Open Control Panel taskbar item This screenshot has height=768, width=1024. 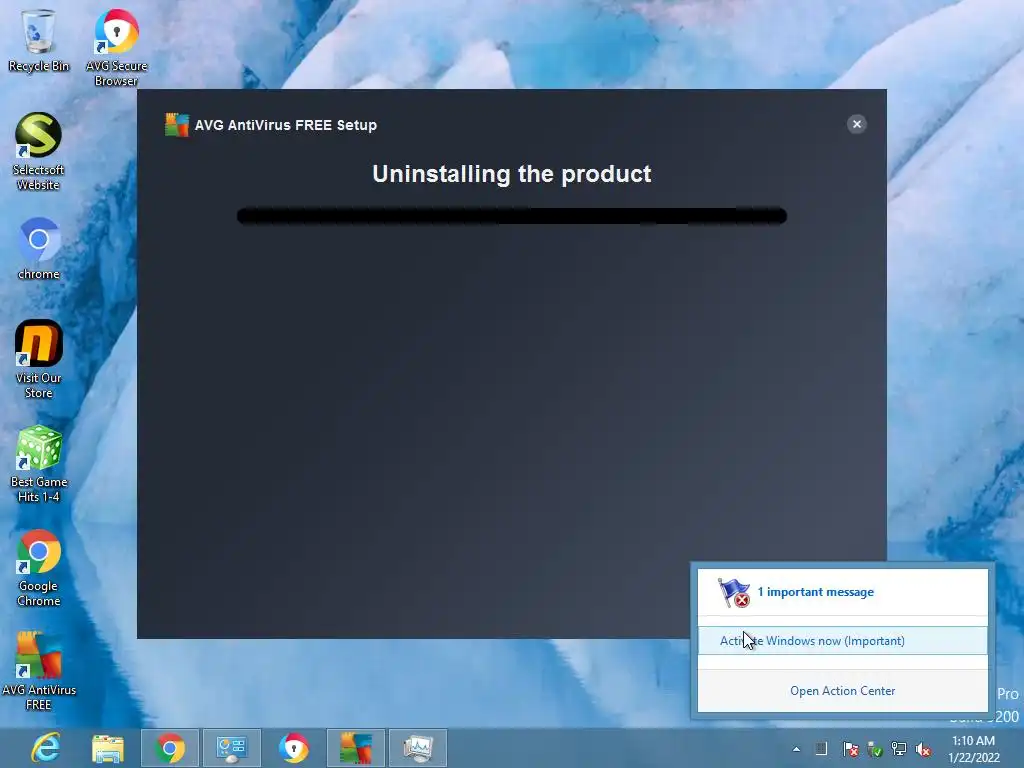click(x=232, y=748)
